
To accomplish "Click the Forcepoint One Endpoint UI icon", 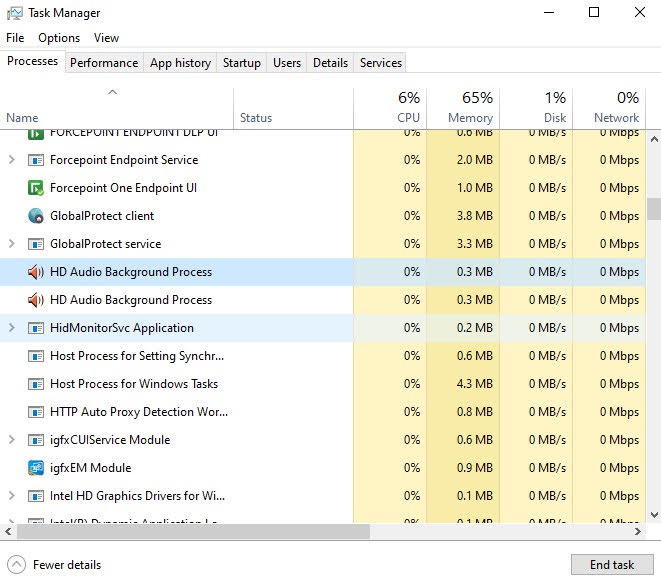I will tap(36, 188).
